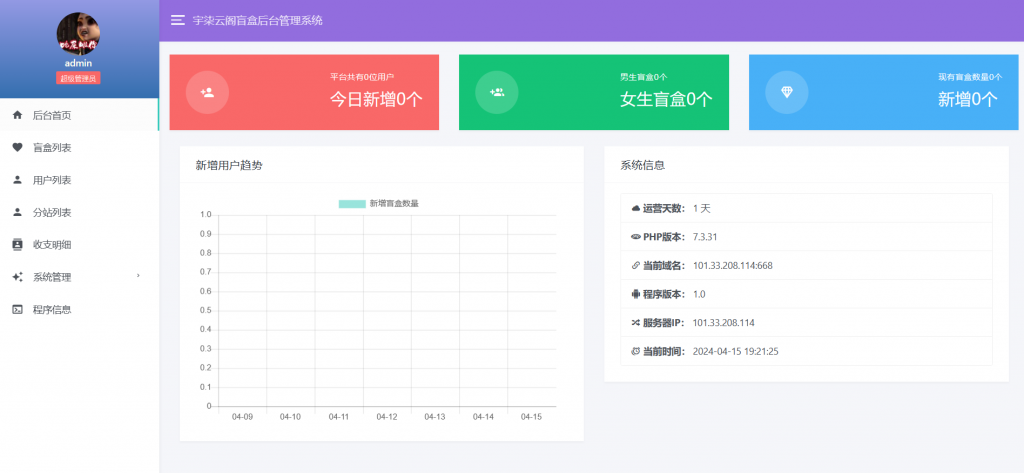Screen dimensions: 1024x473
Task: Click the shuffle icon beside 服务器IP
Action: click(x=635, y=323)
